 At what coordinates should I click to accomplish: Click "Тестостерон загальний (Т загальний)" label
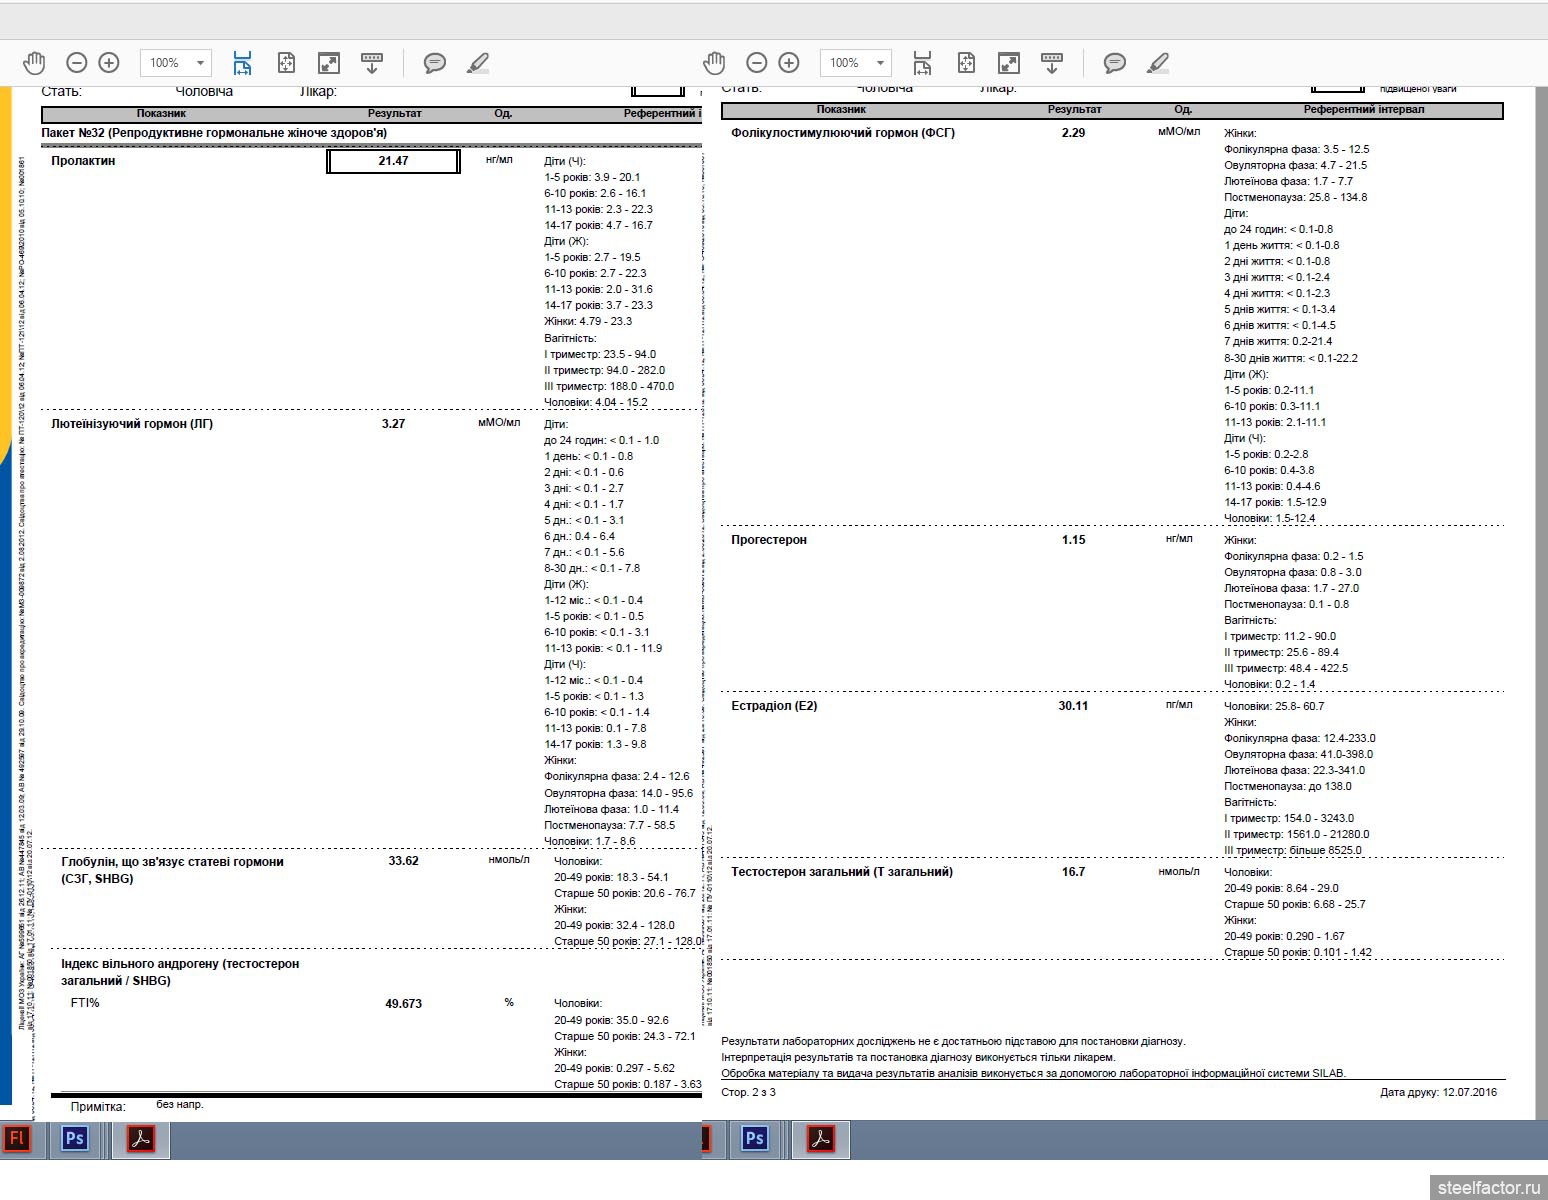[x=842, y=872]
